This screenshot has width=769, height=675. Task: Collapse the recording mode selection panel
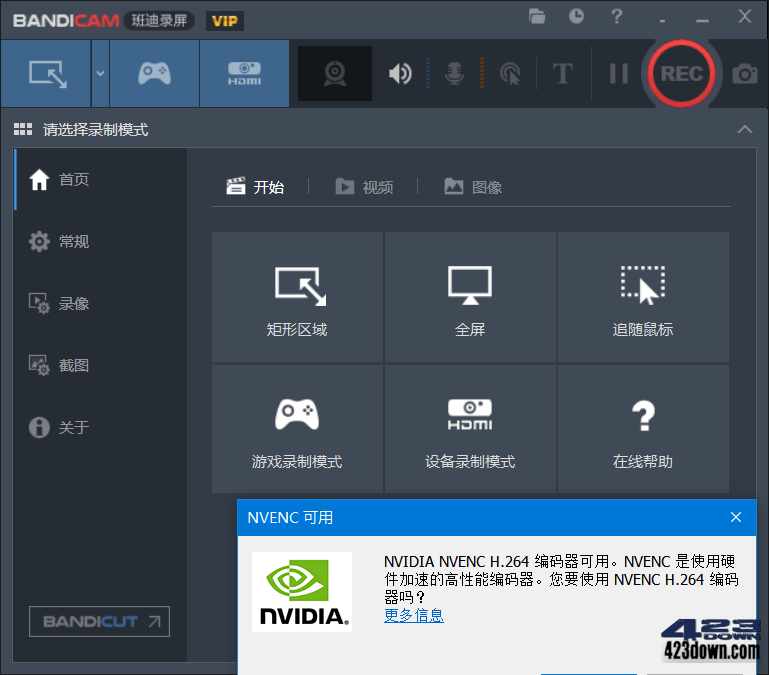pos(744,130)
